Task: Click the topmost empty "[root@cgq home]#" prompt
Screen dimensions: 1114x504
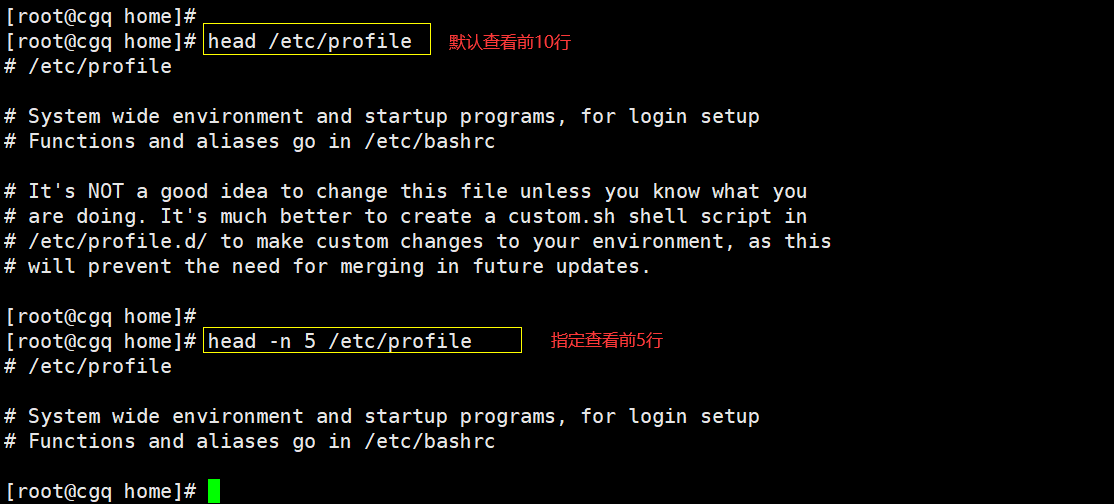Action: [100, 16]
